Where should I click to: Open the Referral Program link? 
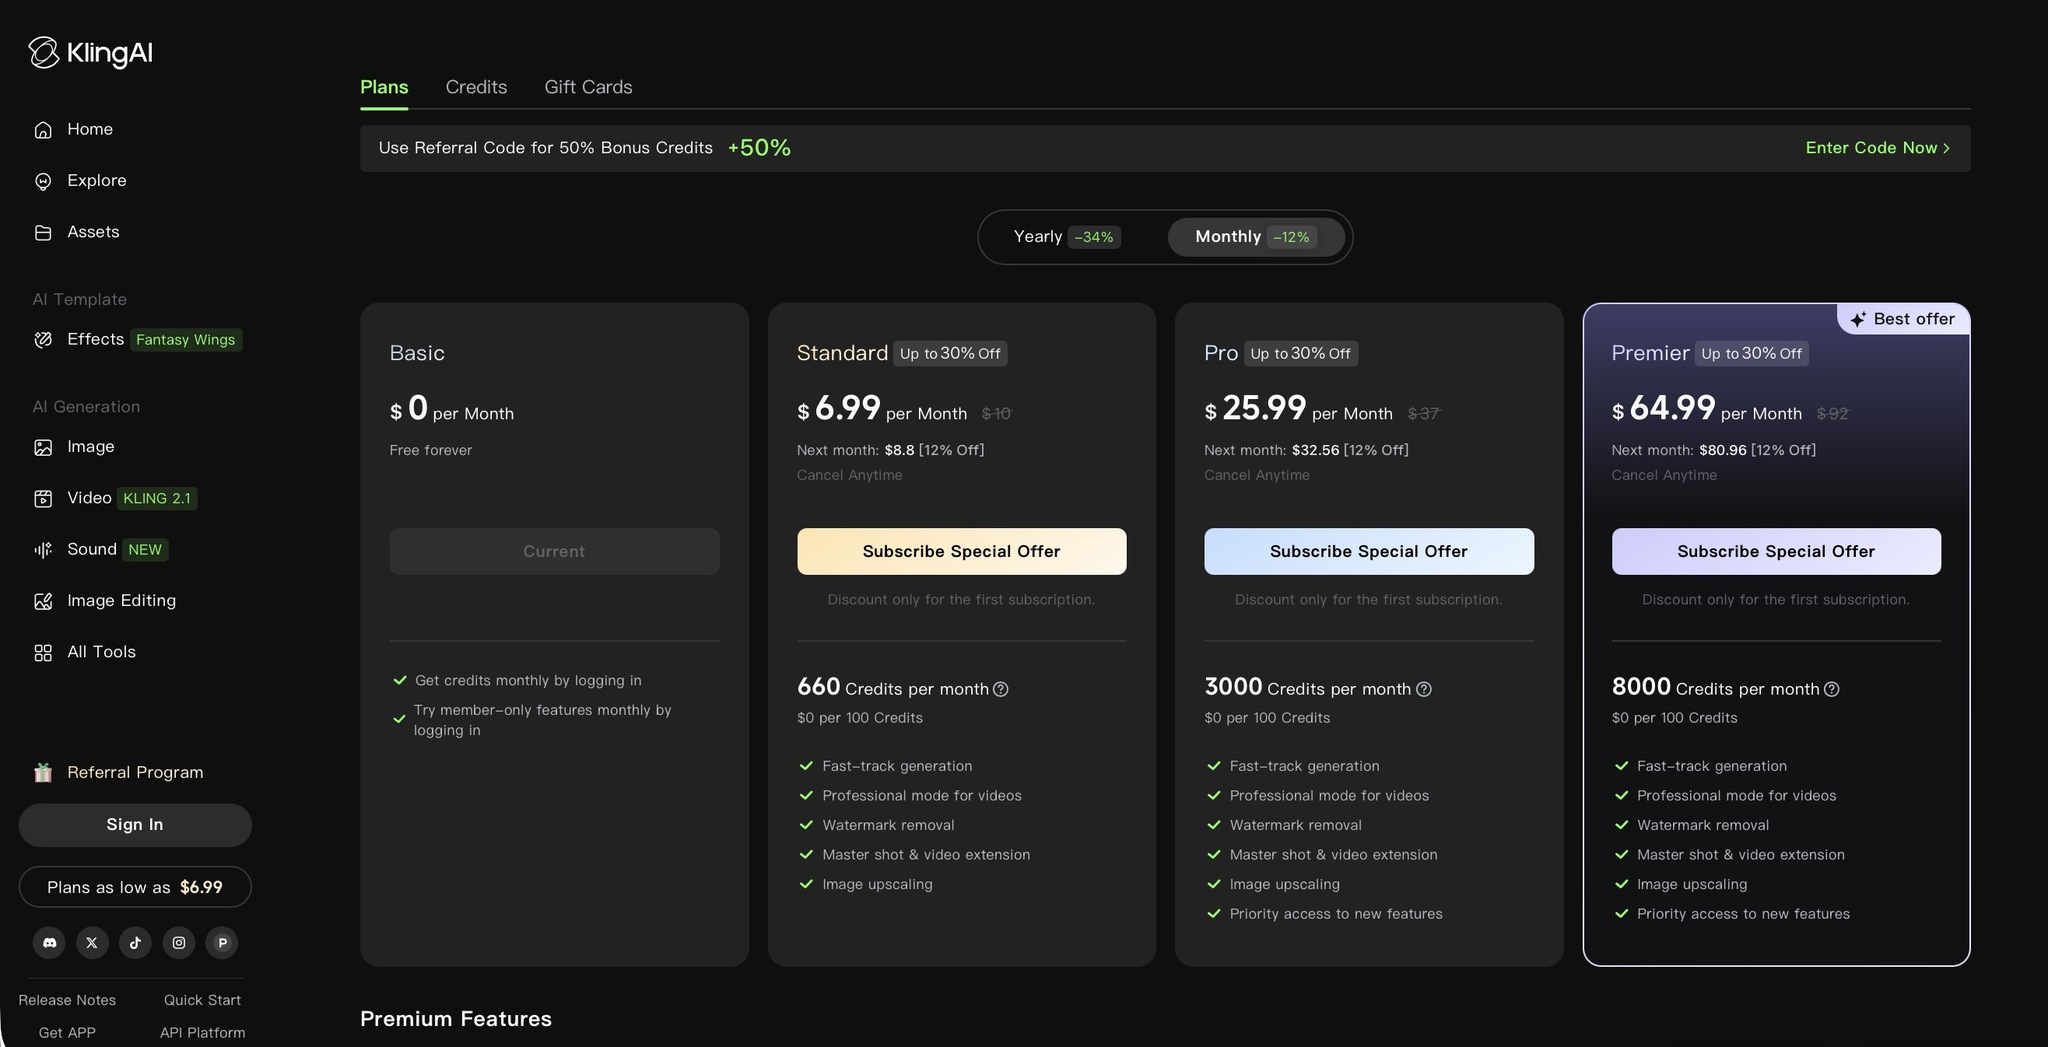point(135,772)
